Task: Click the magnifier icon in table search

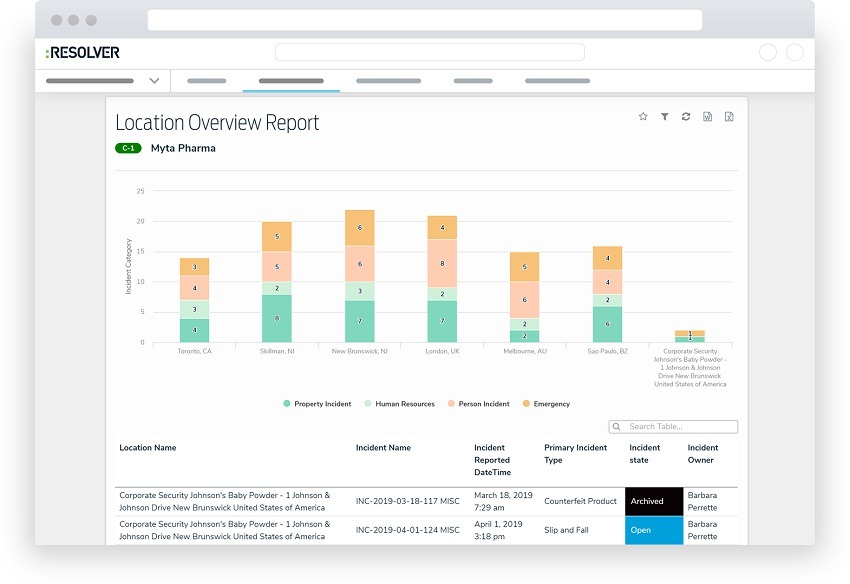Action: tap(617, 427)
